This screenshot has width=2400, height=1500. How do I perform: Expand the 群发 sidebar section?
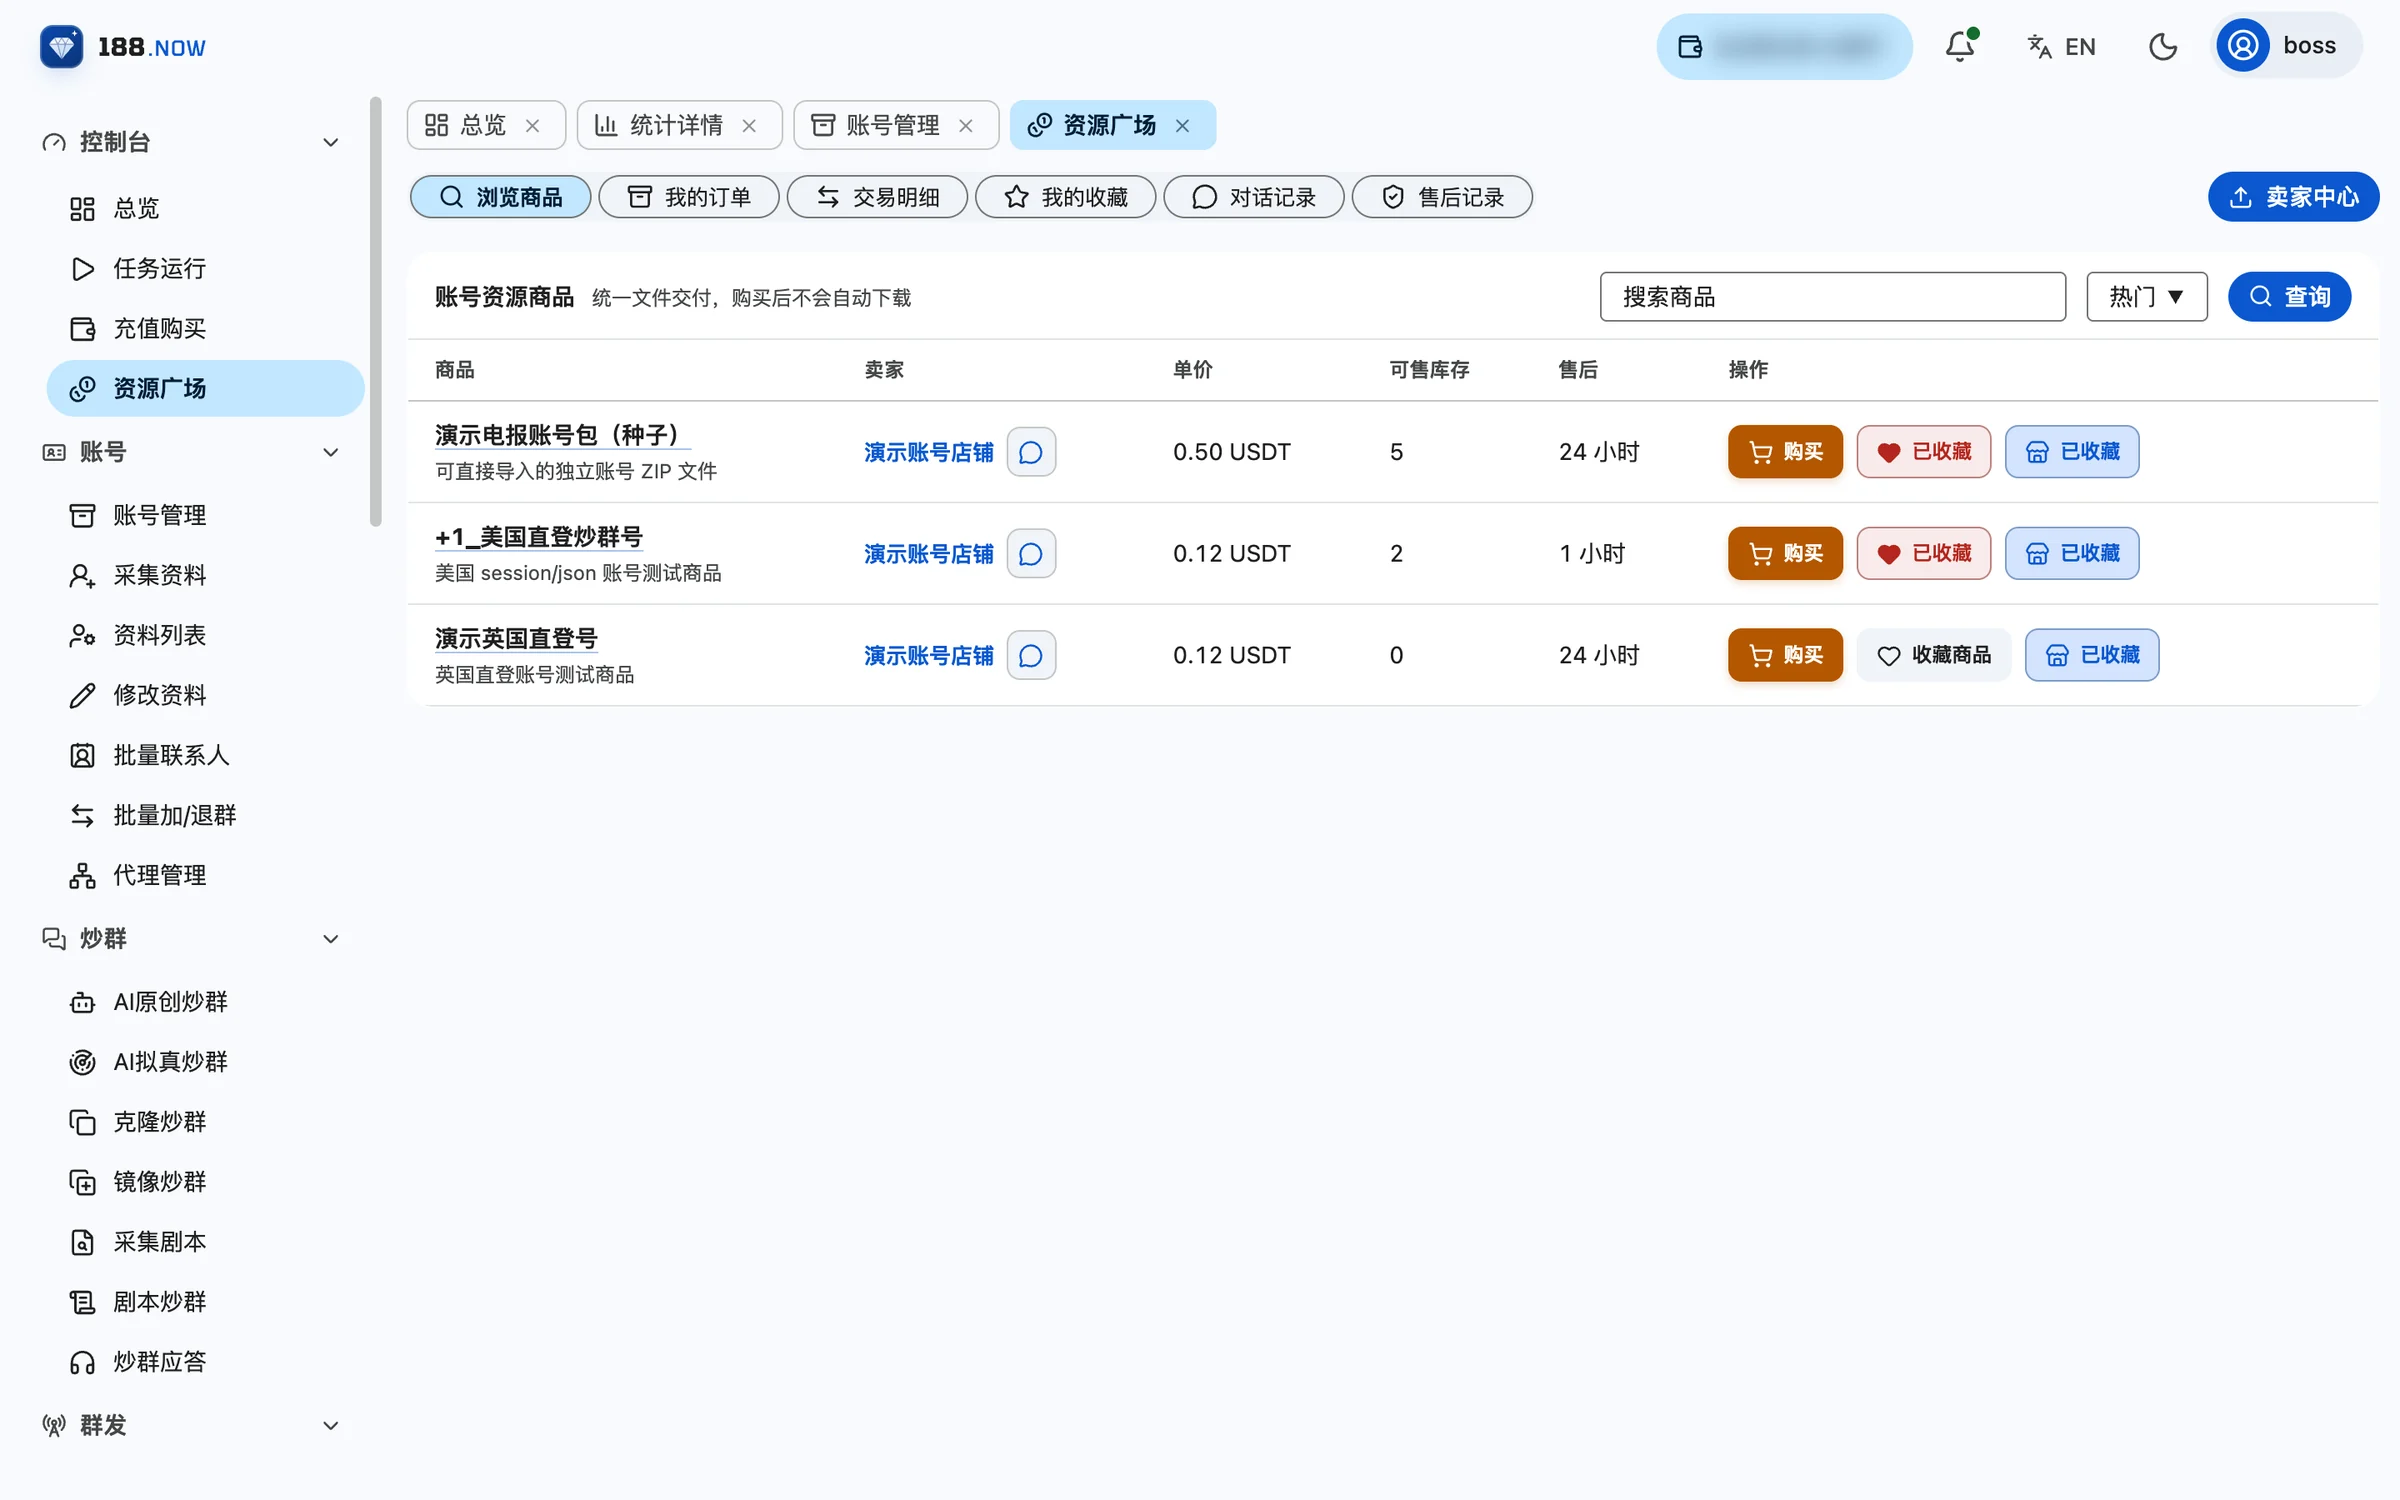click(192, 1425)
